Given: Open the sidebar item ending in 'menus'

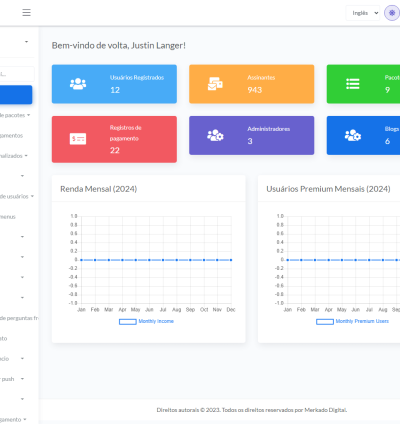Looking at the screenshot, I should tap(8, 217).
